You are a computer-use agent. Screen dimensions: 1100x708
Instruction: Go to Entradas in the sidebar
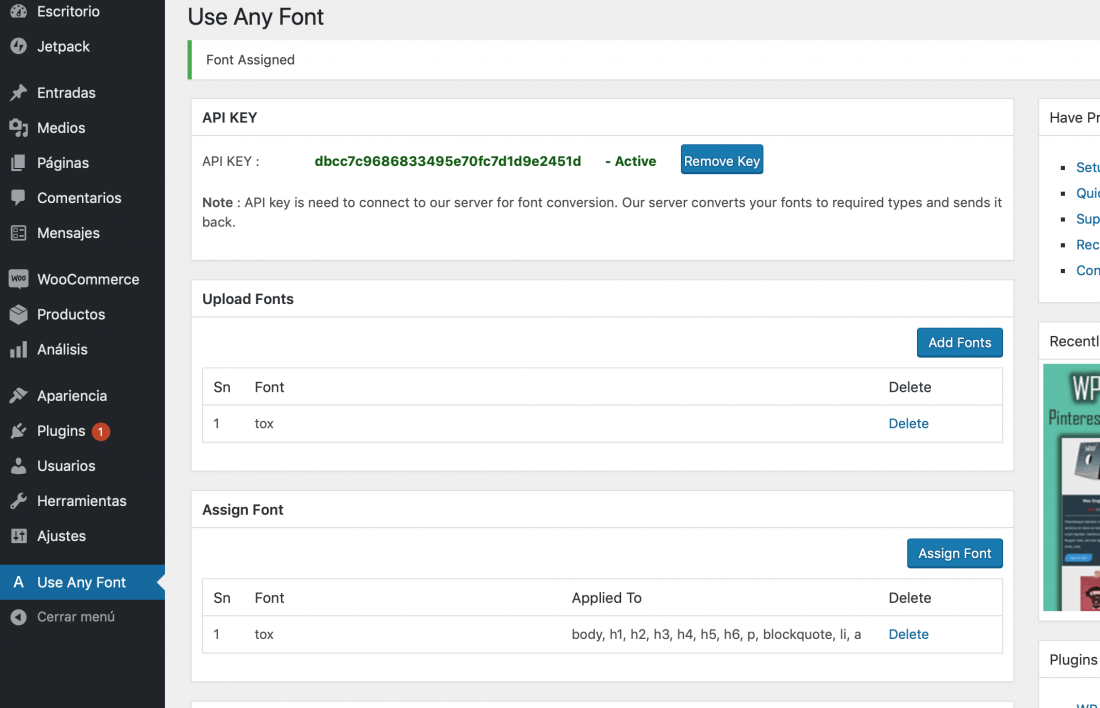click(x=66, y=93)
